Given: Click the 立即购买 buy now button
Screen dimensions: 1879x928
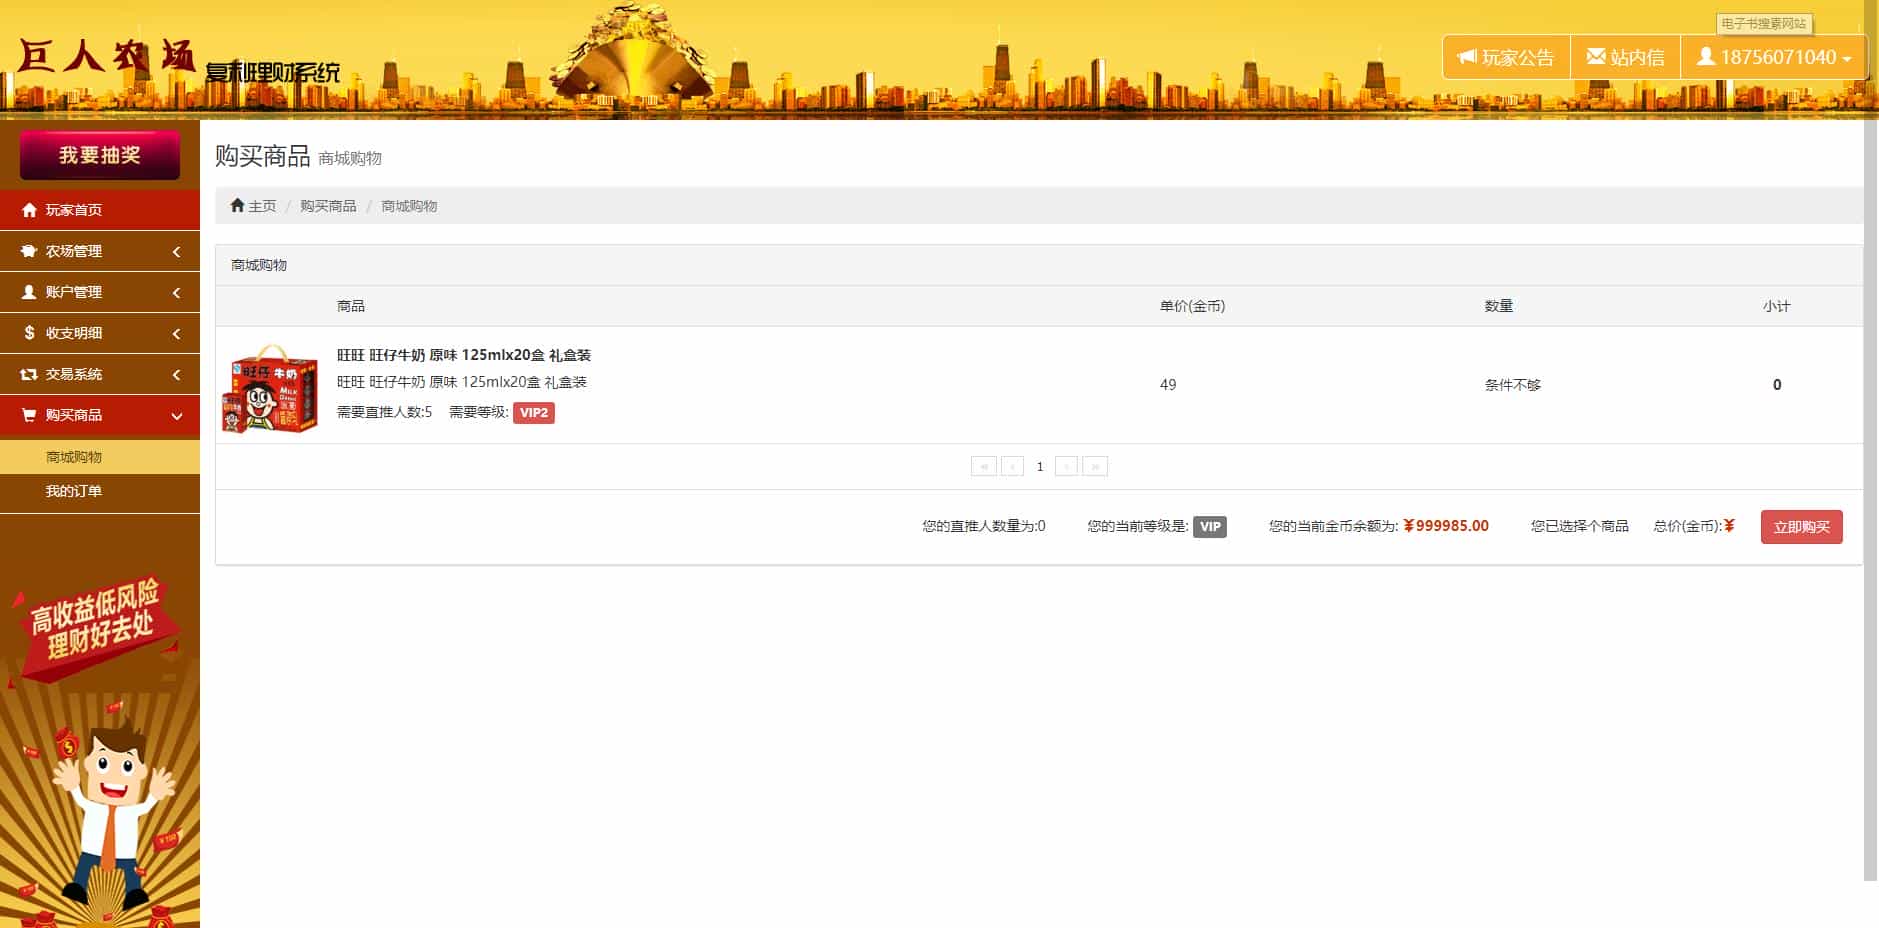Looking at the screenshot, I should coord(1802,527).
